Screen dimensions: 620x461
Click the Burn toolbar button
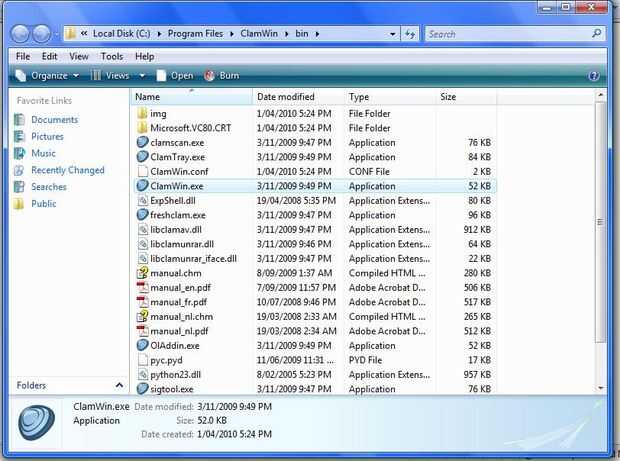pyautogui.click(x=222, y=76)
